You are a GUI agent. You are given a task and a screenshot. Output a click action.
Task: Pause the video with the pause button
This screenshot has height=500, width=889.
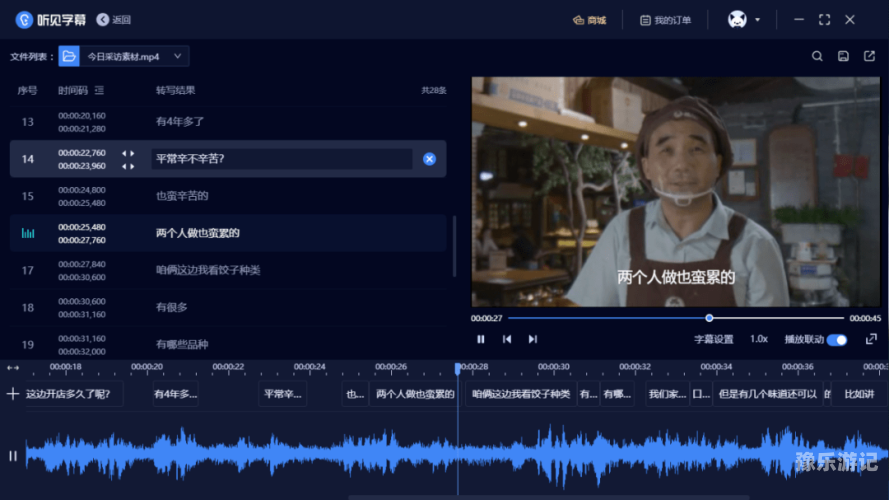[481, 339]
